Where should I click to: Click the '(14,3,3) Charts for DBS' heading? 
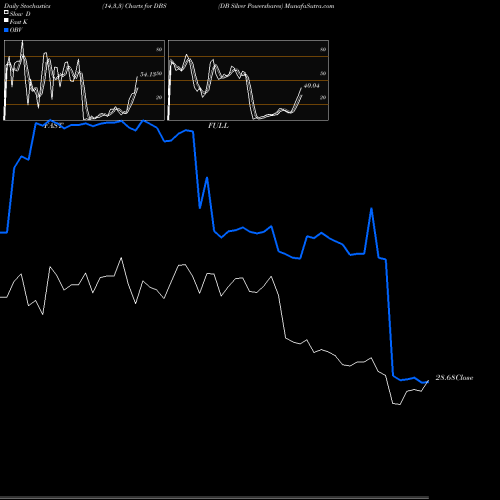click(x=134, y=6)
